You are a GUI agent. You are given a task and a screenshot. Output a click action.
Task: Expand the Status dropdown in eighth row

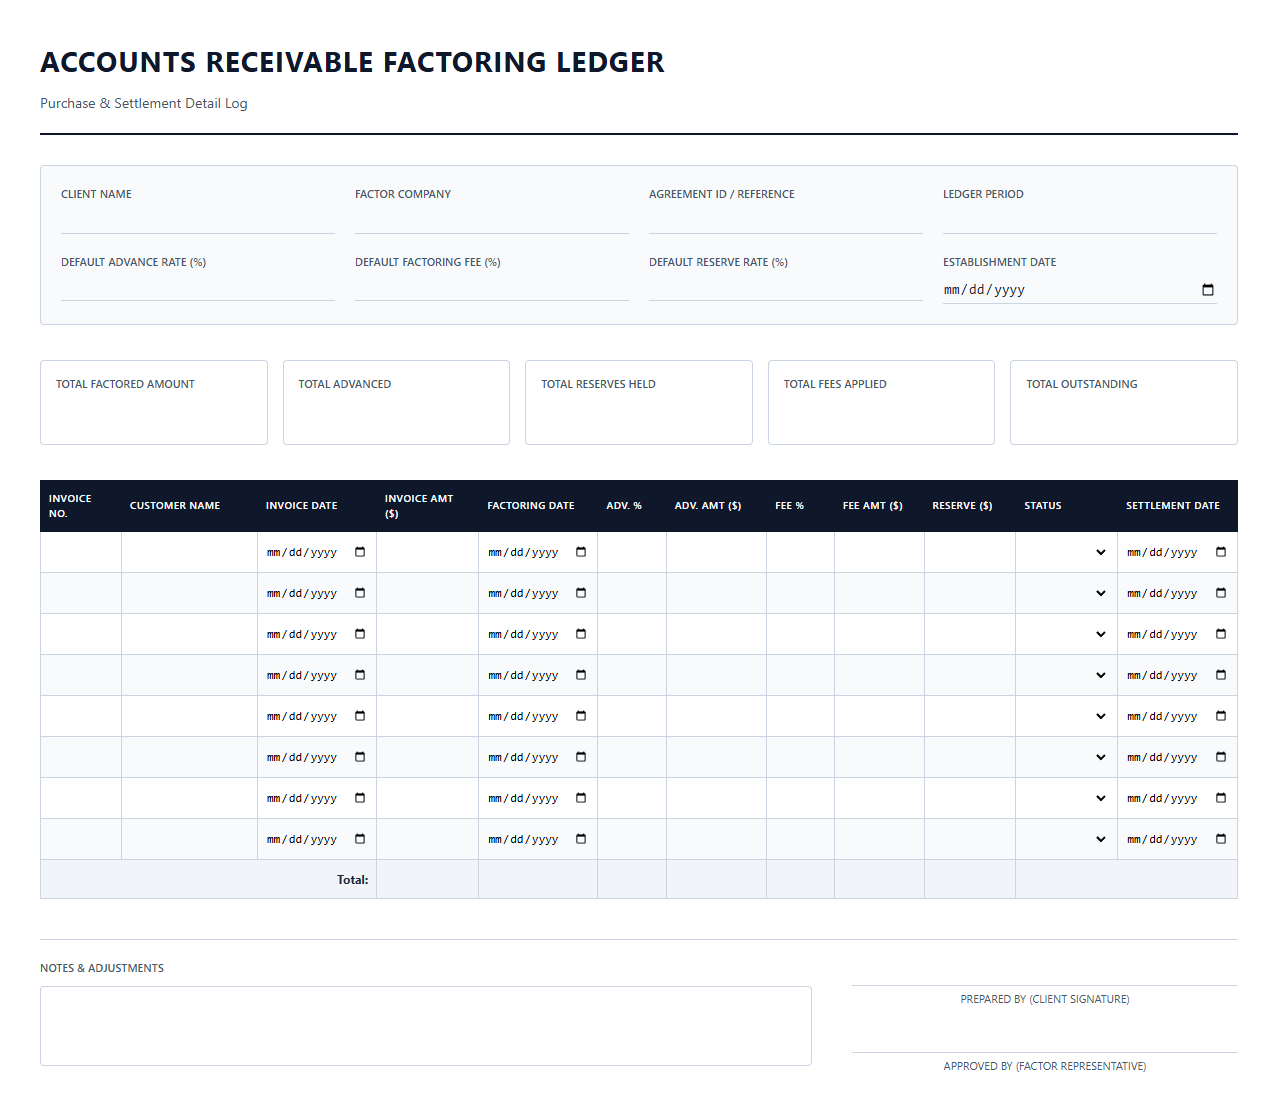1066,839
